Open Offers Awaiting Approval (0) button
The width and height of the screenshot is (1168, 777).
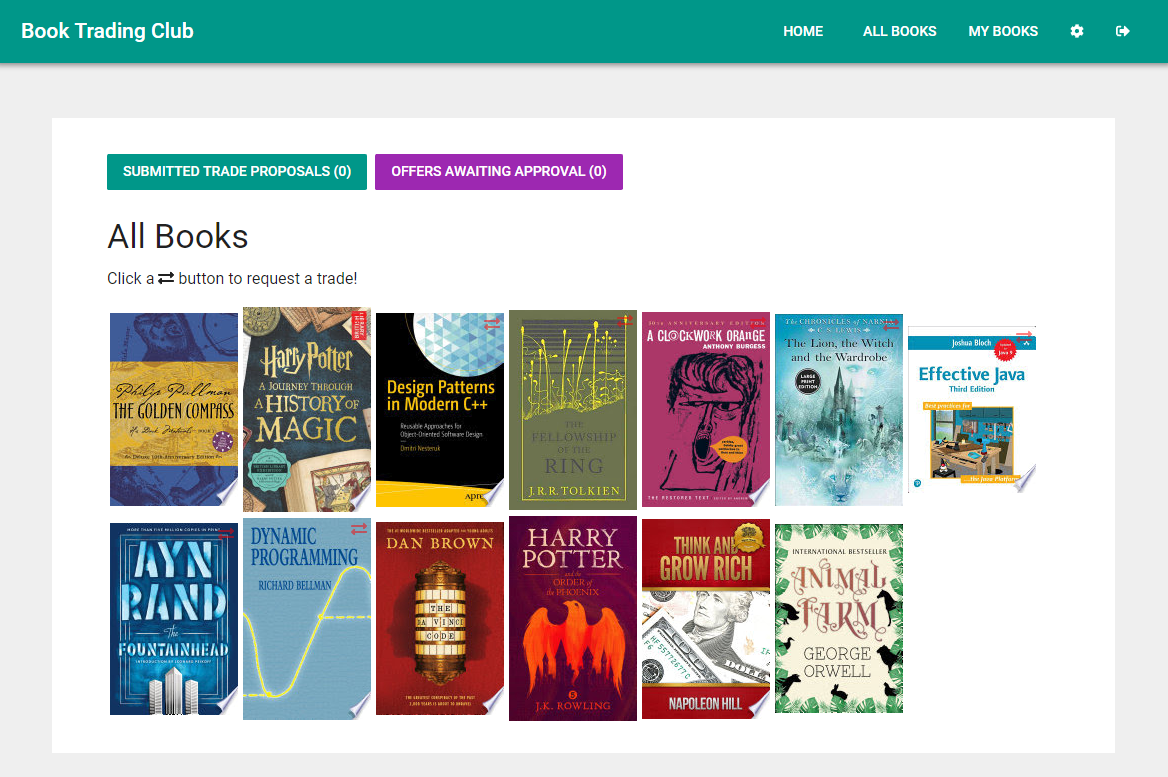pyautogui.click(x=498, y=172)
